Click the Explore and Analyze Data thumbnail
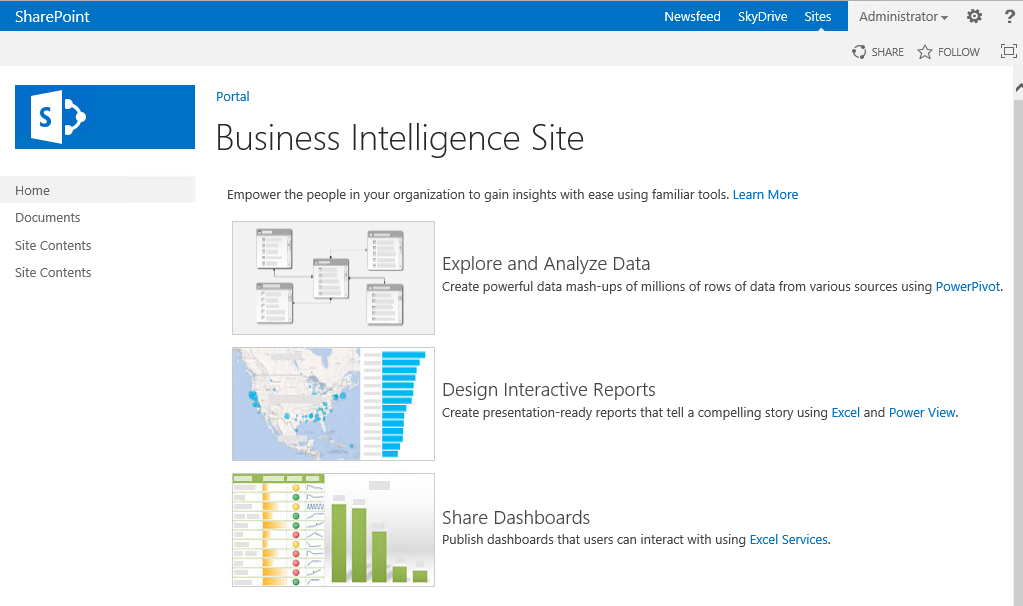 click(x=333, y=278)
